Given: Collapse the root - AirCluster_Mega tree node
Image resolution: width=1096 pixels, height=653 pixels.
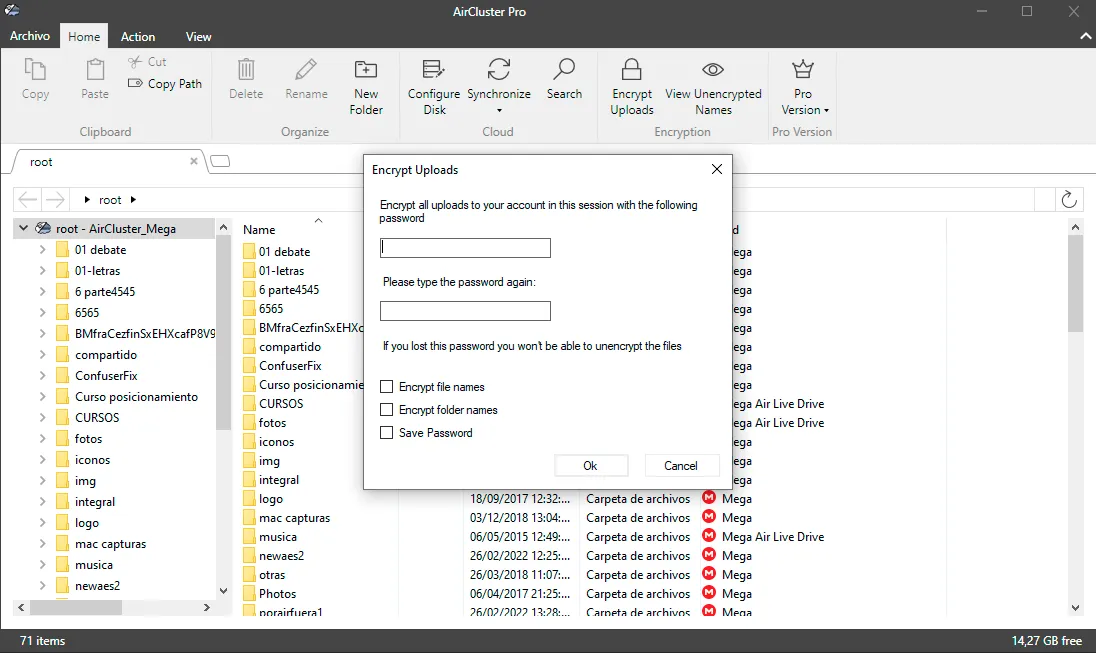Looking at the screenshot, I should click(x=23, y=228).
